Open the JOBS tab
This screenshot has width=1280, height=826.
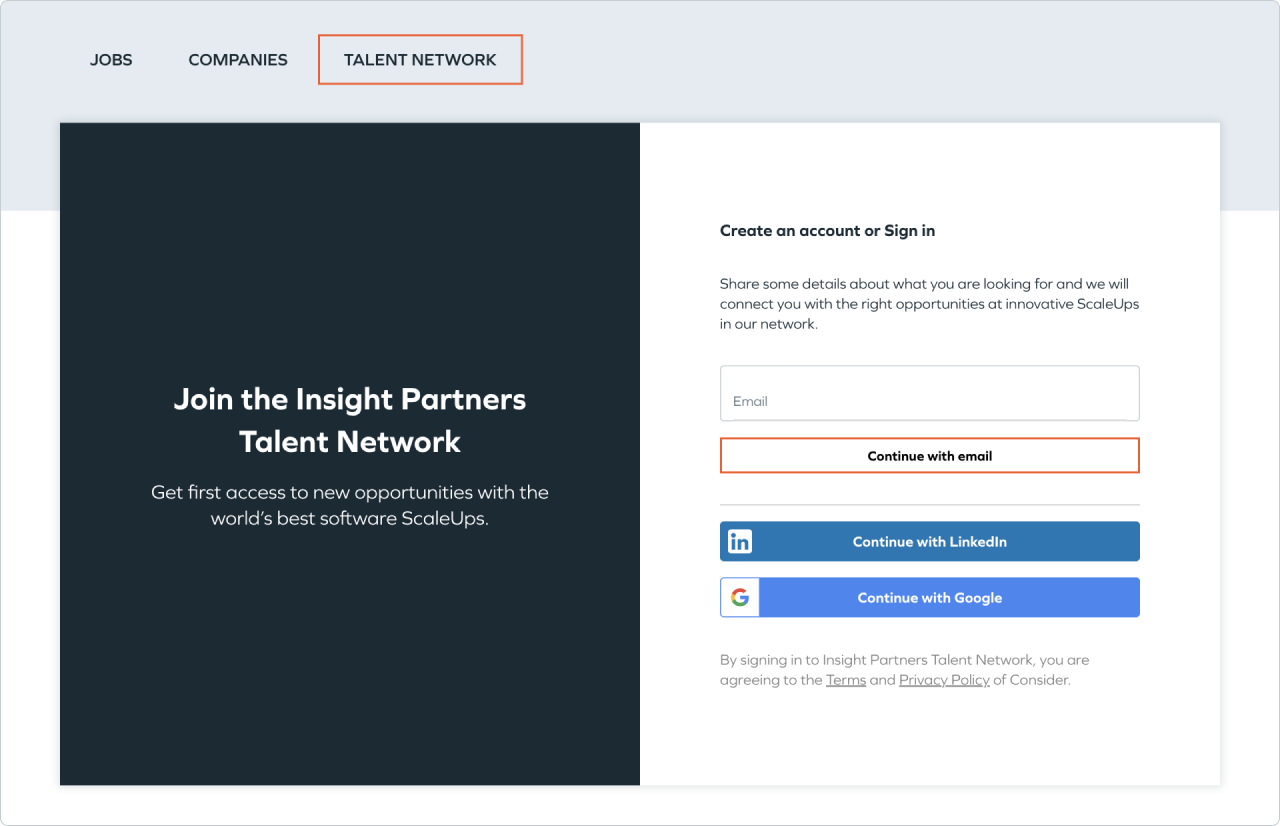coord(111,60)
